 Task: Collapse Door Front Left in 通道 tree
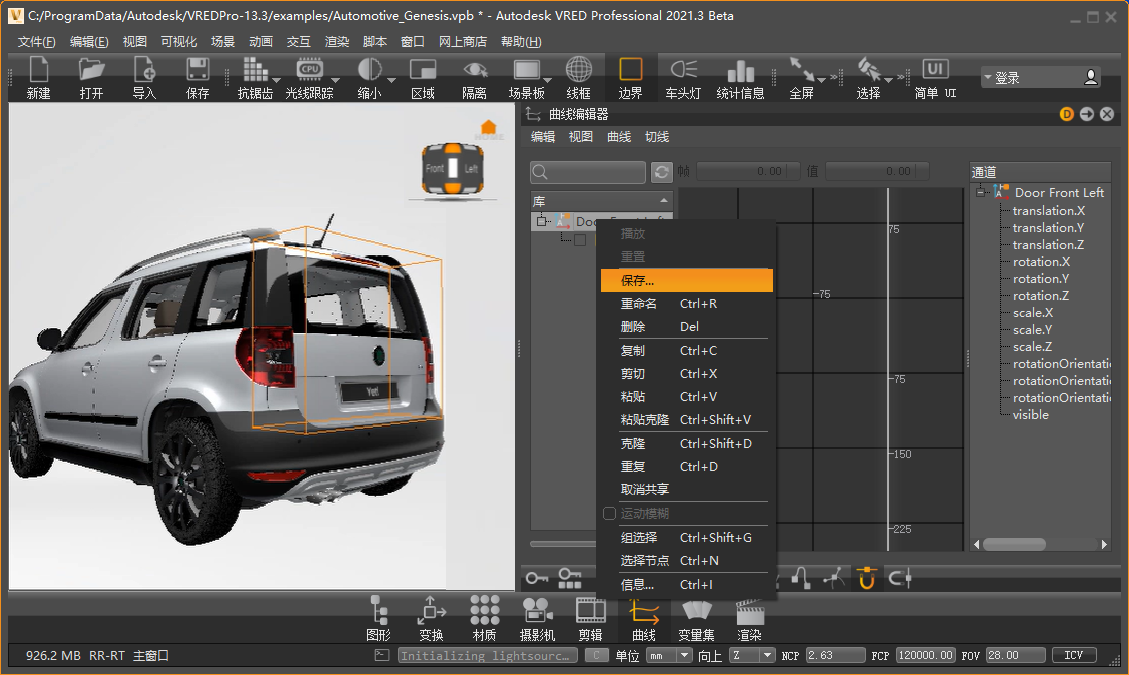[982, 193]
